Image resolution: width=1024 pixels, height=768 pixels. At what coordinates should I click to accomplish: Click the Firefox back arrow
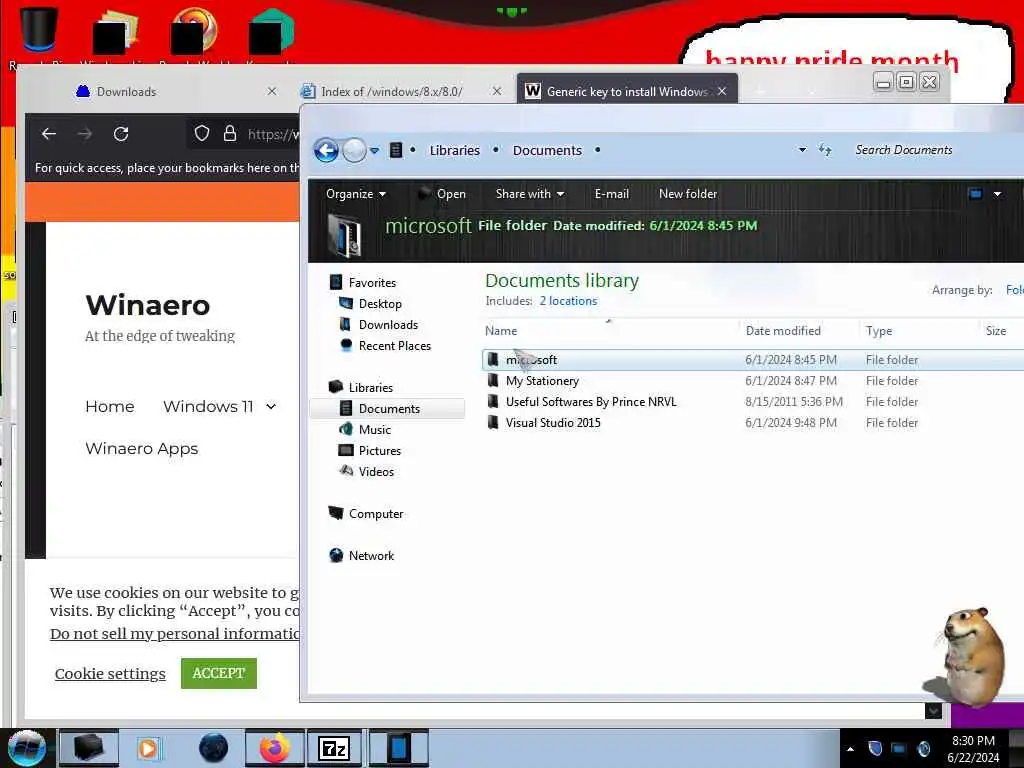tap(49, 134)
